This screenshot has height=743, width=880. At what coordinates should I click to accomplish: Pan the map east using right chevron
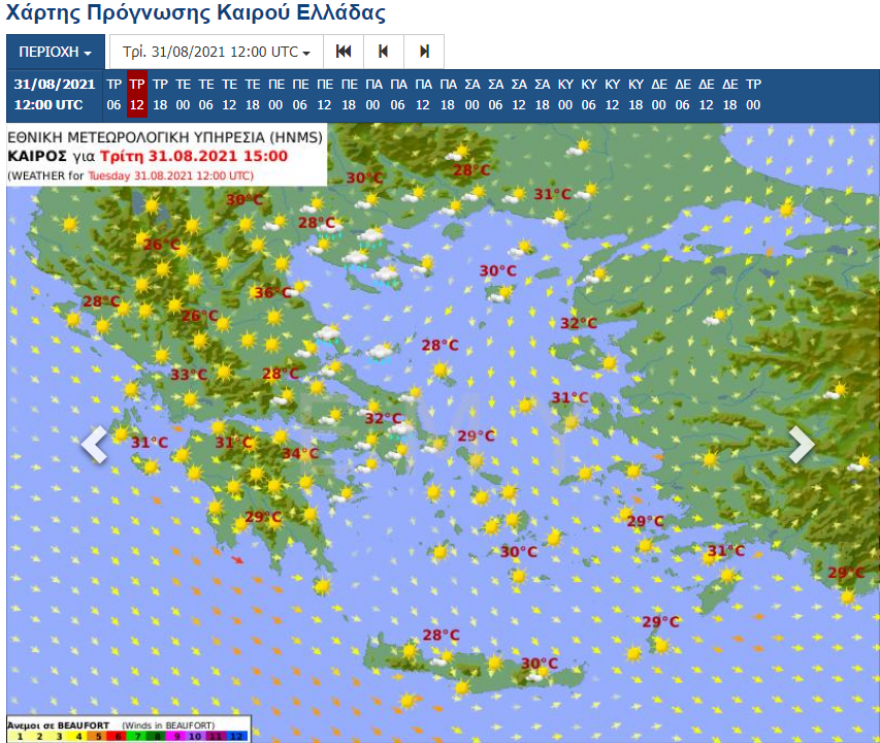click(798, 444)
